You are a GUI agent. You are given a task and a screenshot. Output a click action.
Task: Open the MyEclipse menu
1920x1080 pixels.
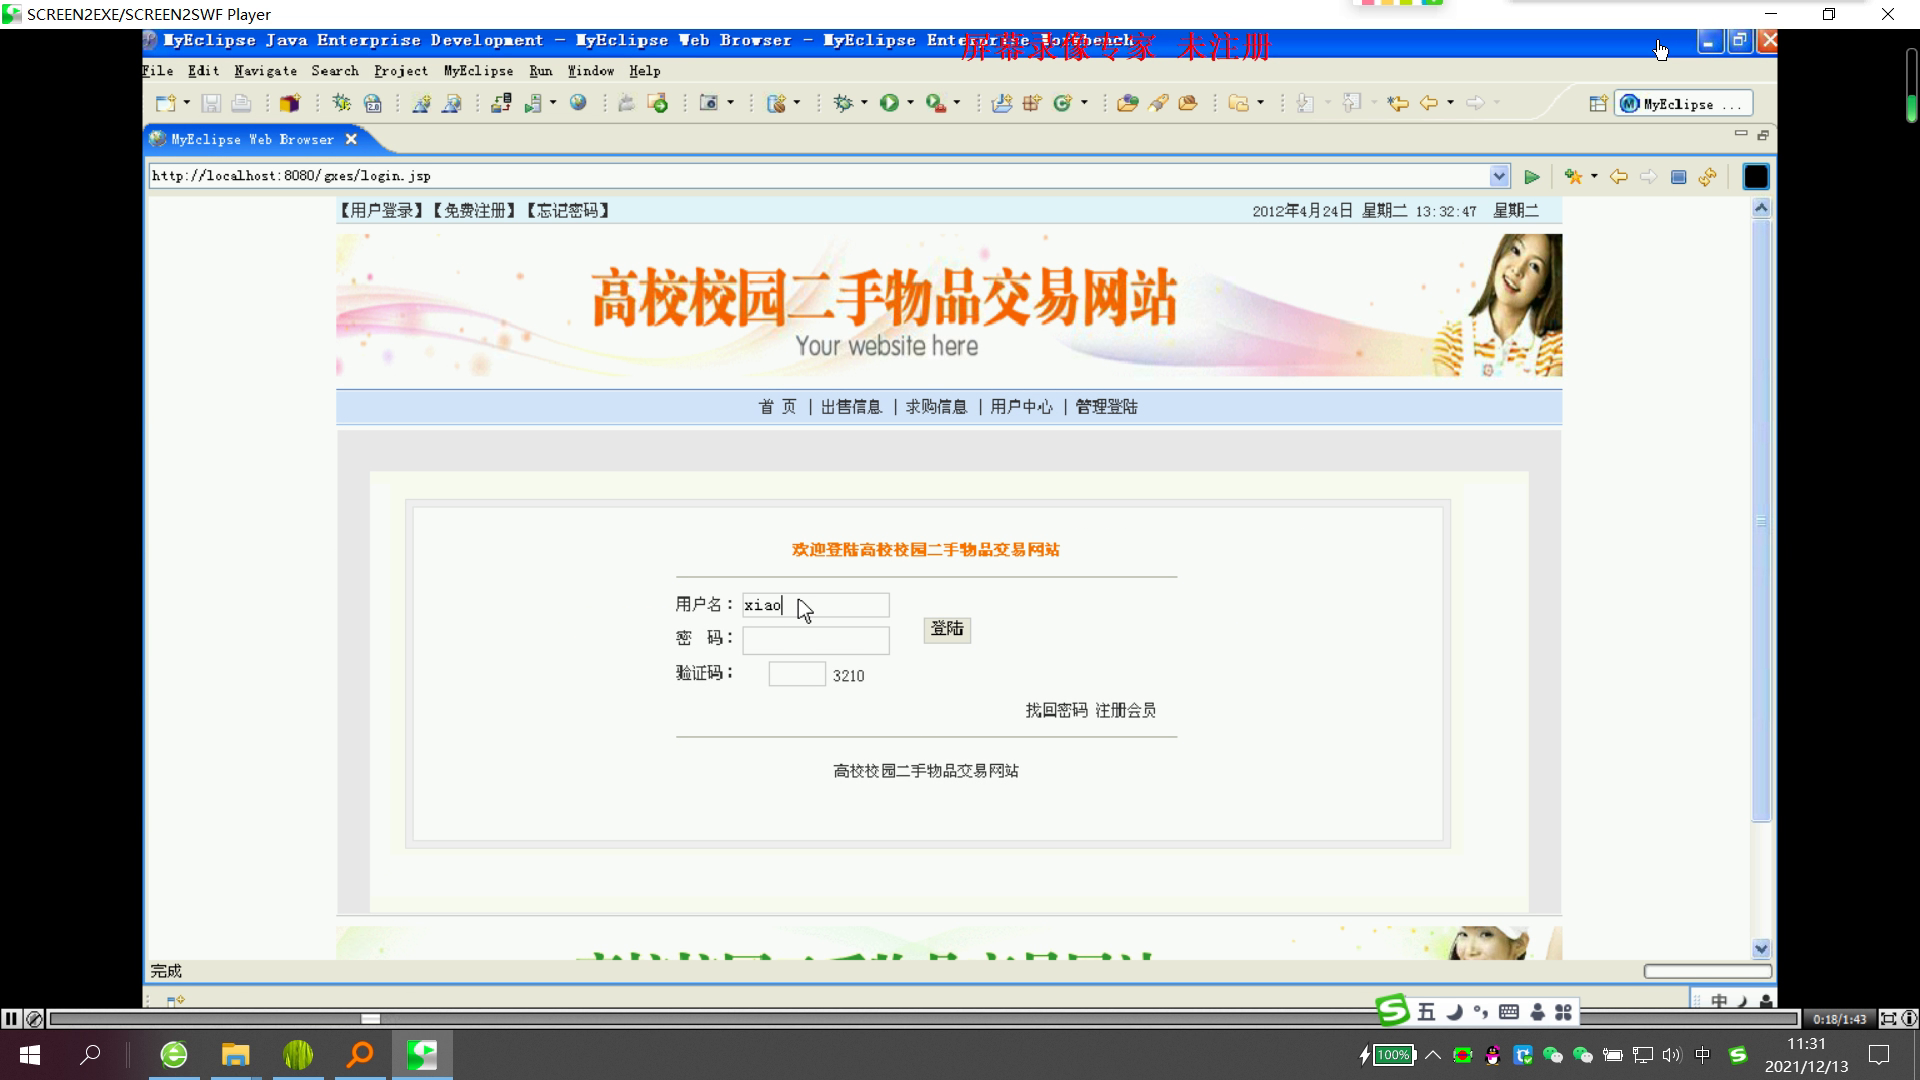[478, 71]
